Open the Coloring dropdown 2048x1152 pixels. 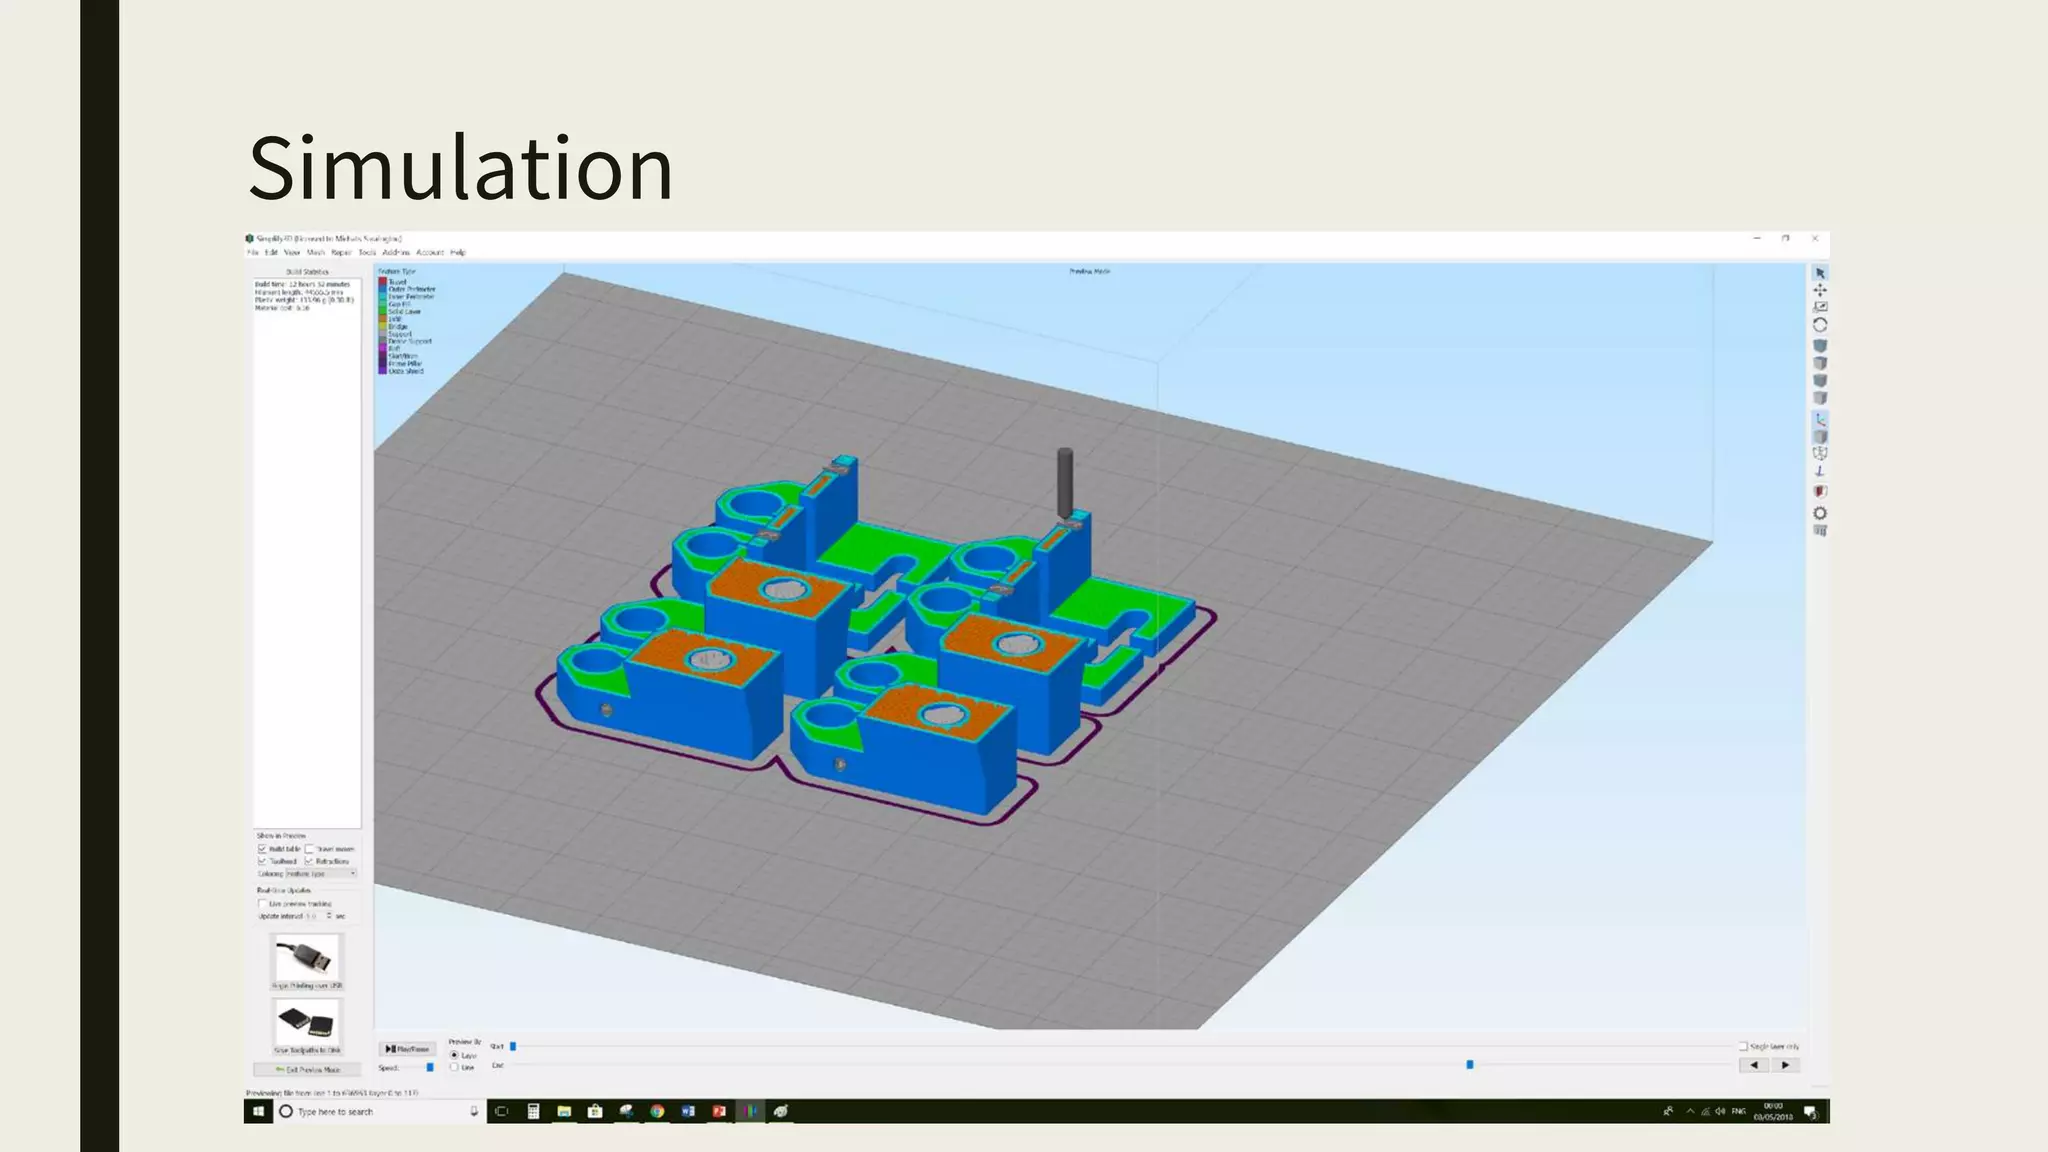coord(322,873)
